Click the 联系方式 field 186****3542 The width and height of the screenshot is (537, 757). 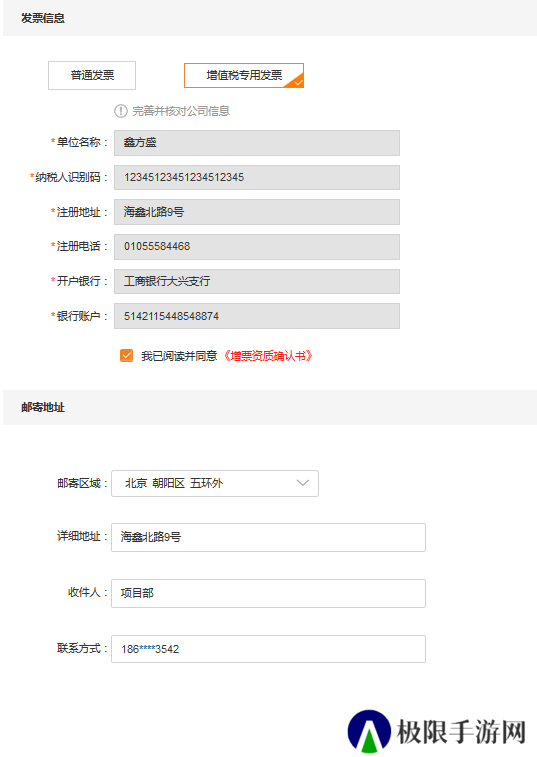click(268, 649)
